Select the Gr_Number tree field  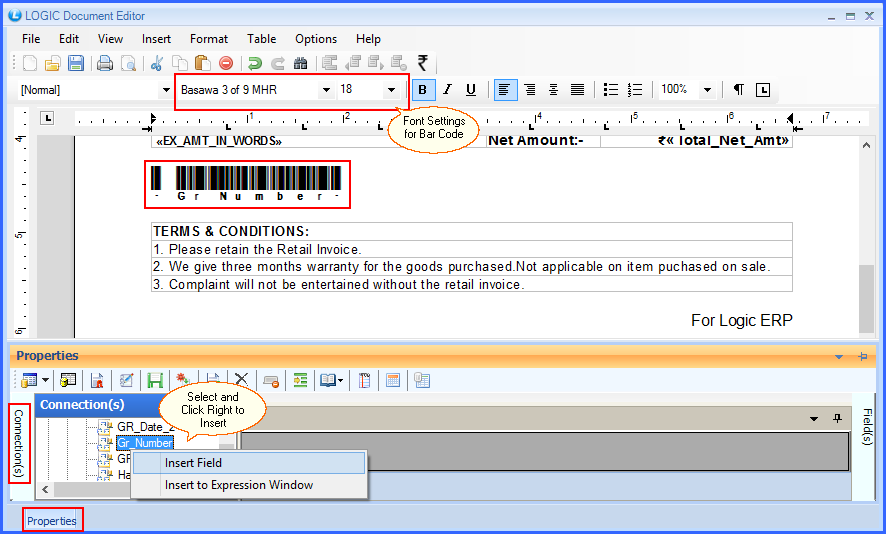pyautogui.click(x=145, y=443)
